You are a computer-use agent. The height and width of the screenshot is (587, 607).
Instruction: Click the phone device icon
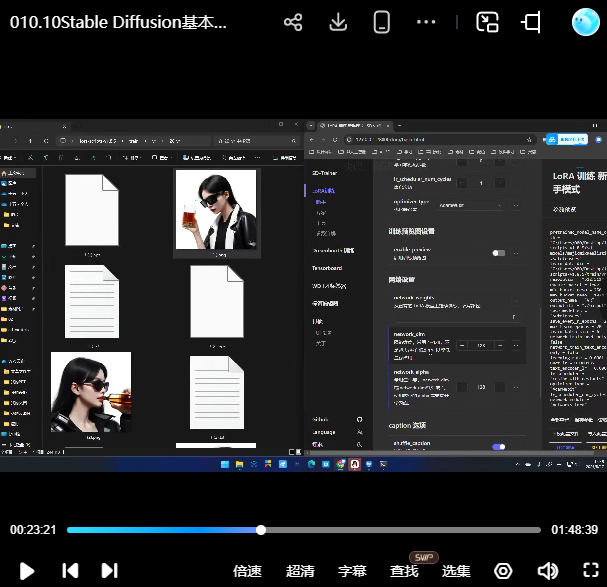(381, 22)
